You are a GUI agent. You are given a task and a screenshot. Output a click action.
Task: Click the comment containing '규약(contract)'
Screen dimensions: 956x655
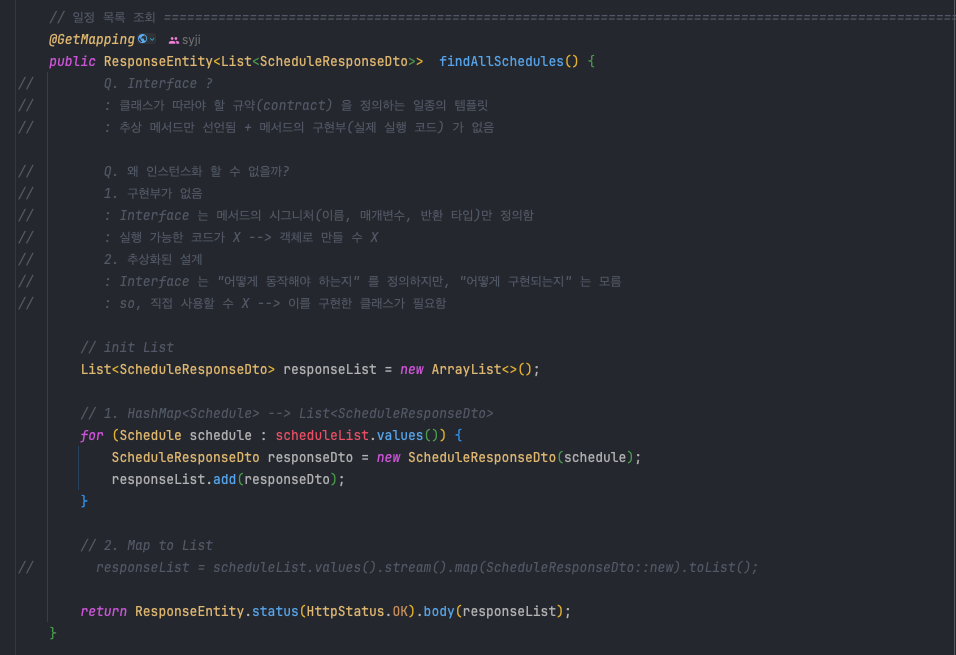[296, 106]
